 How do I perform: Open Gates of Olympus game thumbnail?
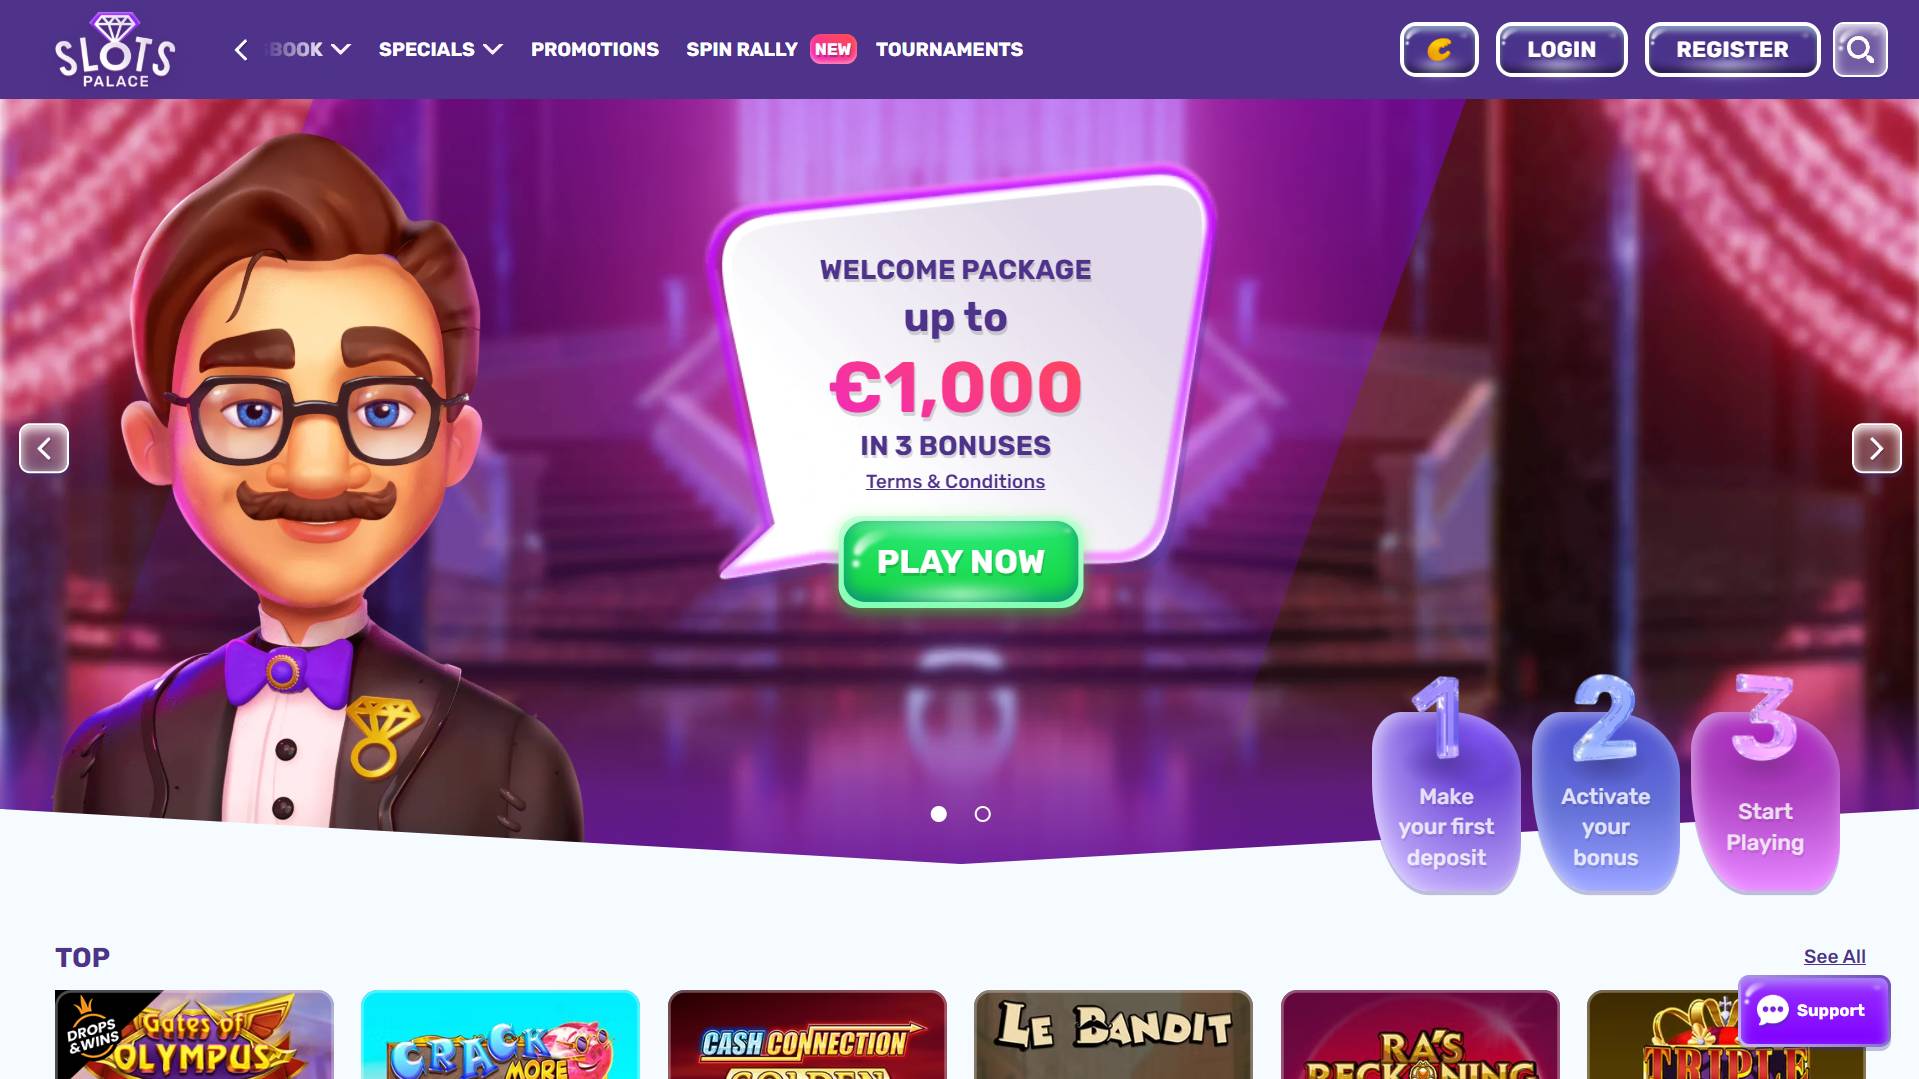194,1034
